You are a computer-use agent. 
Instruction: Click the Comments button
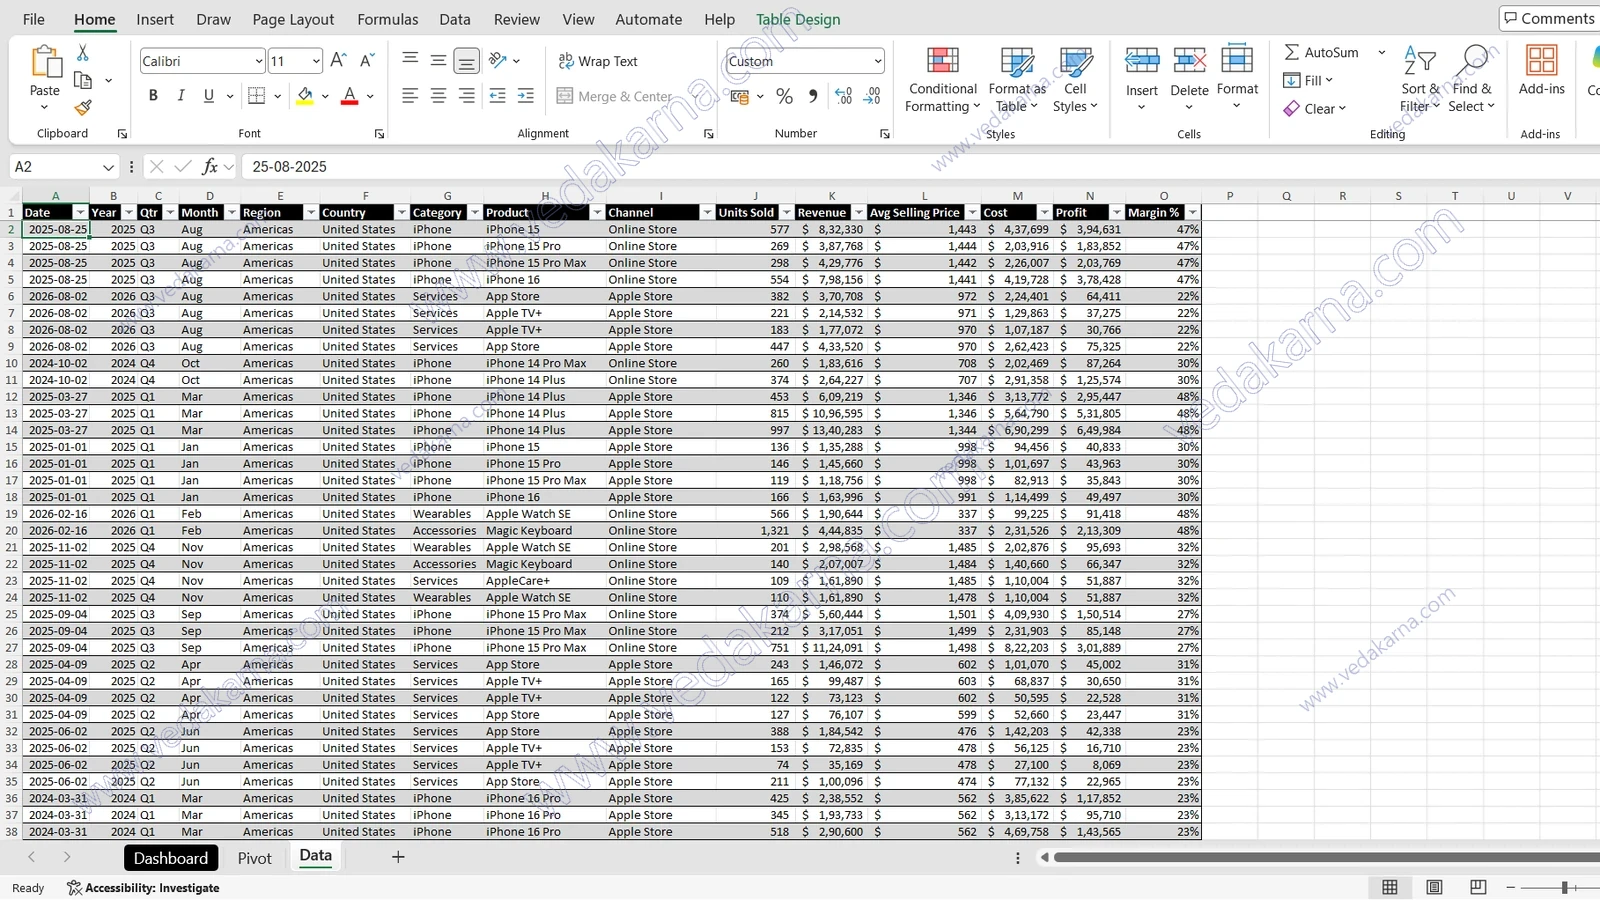point(1548,18)
